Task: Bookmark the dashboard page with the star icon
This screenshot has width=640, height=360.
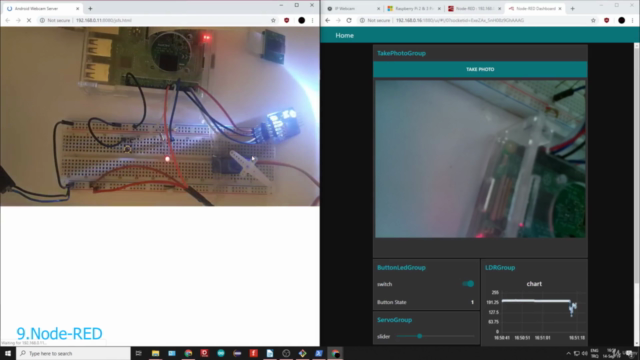Action: [593, 20]
